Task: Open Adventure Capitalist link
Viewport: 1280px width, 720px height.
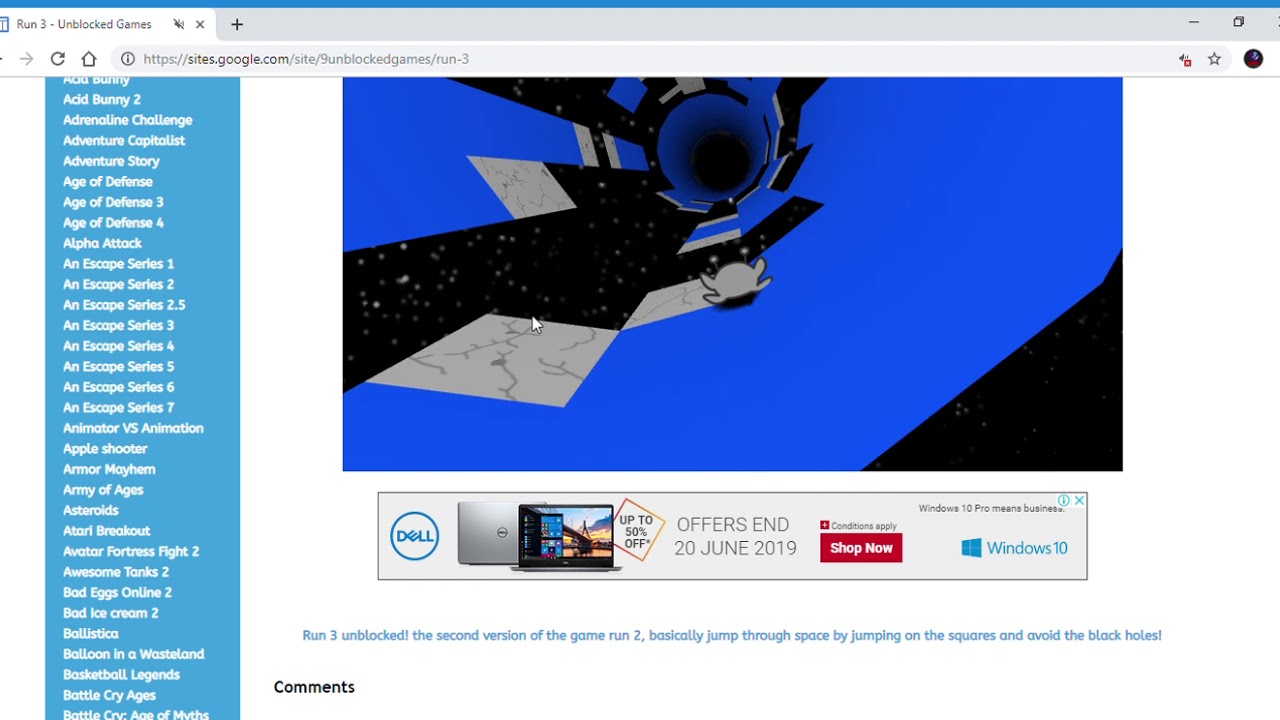Action: click(x=124, y=140)
